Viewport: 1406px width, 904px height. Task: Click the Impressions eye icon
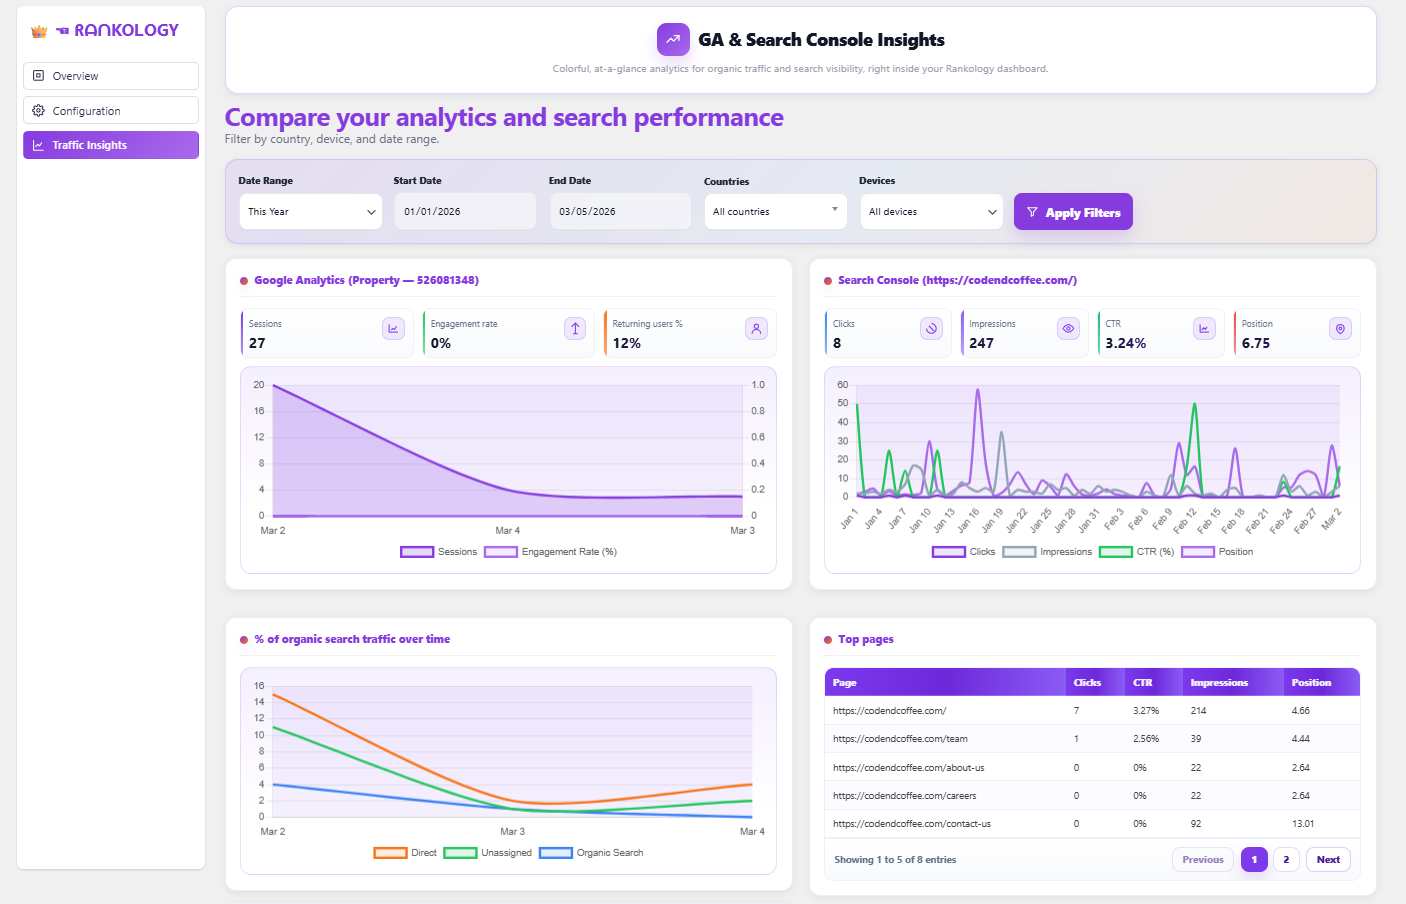tap(1068, 329)
